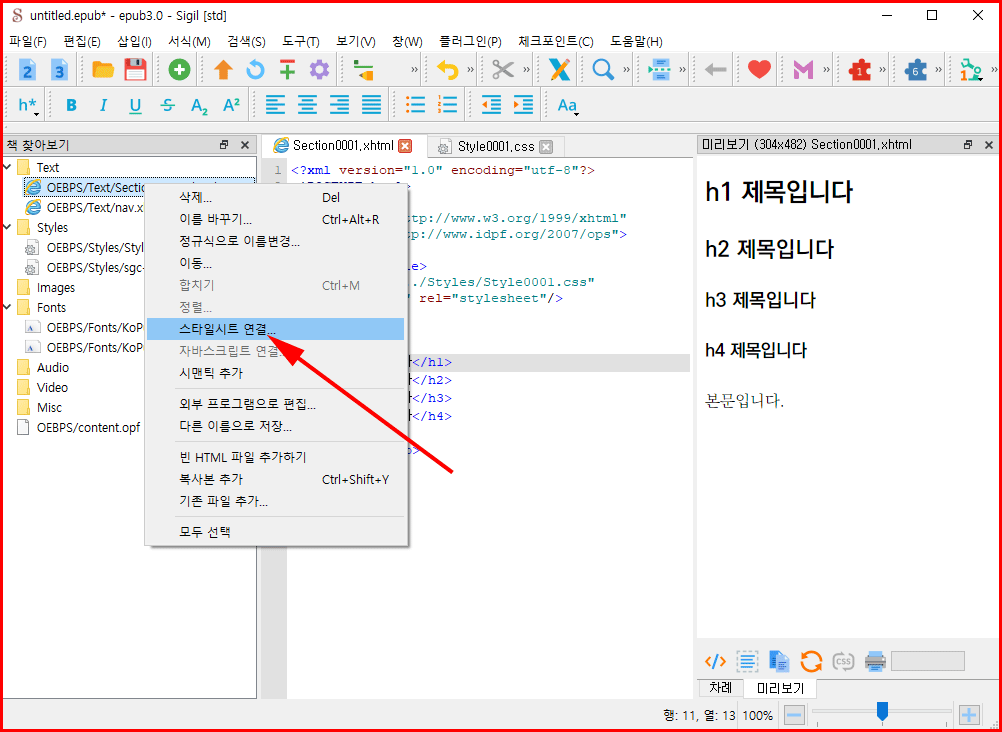1002x732 pixels.
Task: Insert bulleted list
Action: (415, 105)
